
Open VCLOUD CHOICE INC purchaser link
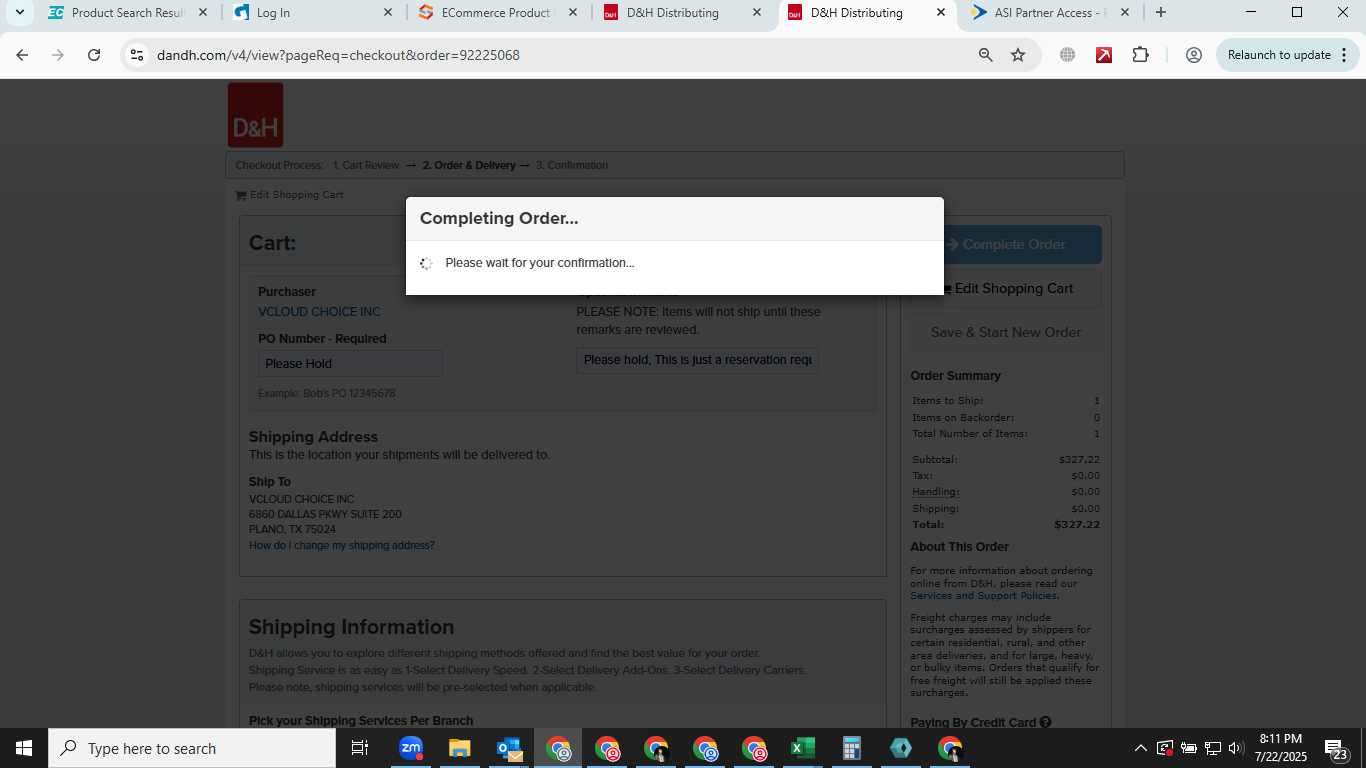[319, 312]
